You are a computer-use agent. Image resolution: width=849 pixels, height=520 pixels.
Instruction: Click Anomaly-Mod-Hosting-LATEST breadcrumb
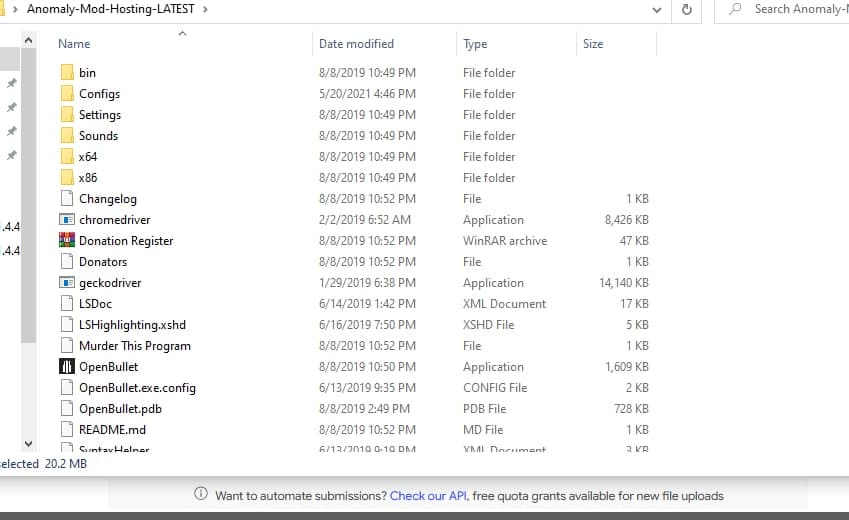(110, 9)
